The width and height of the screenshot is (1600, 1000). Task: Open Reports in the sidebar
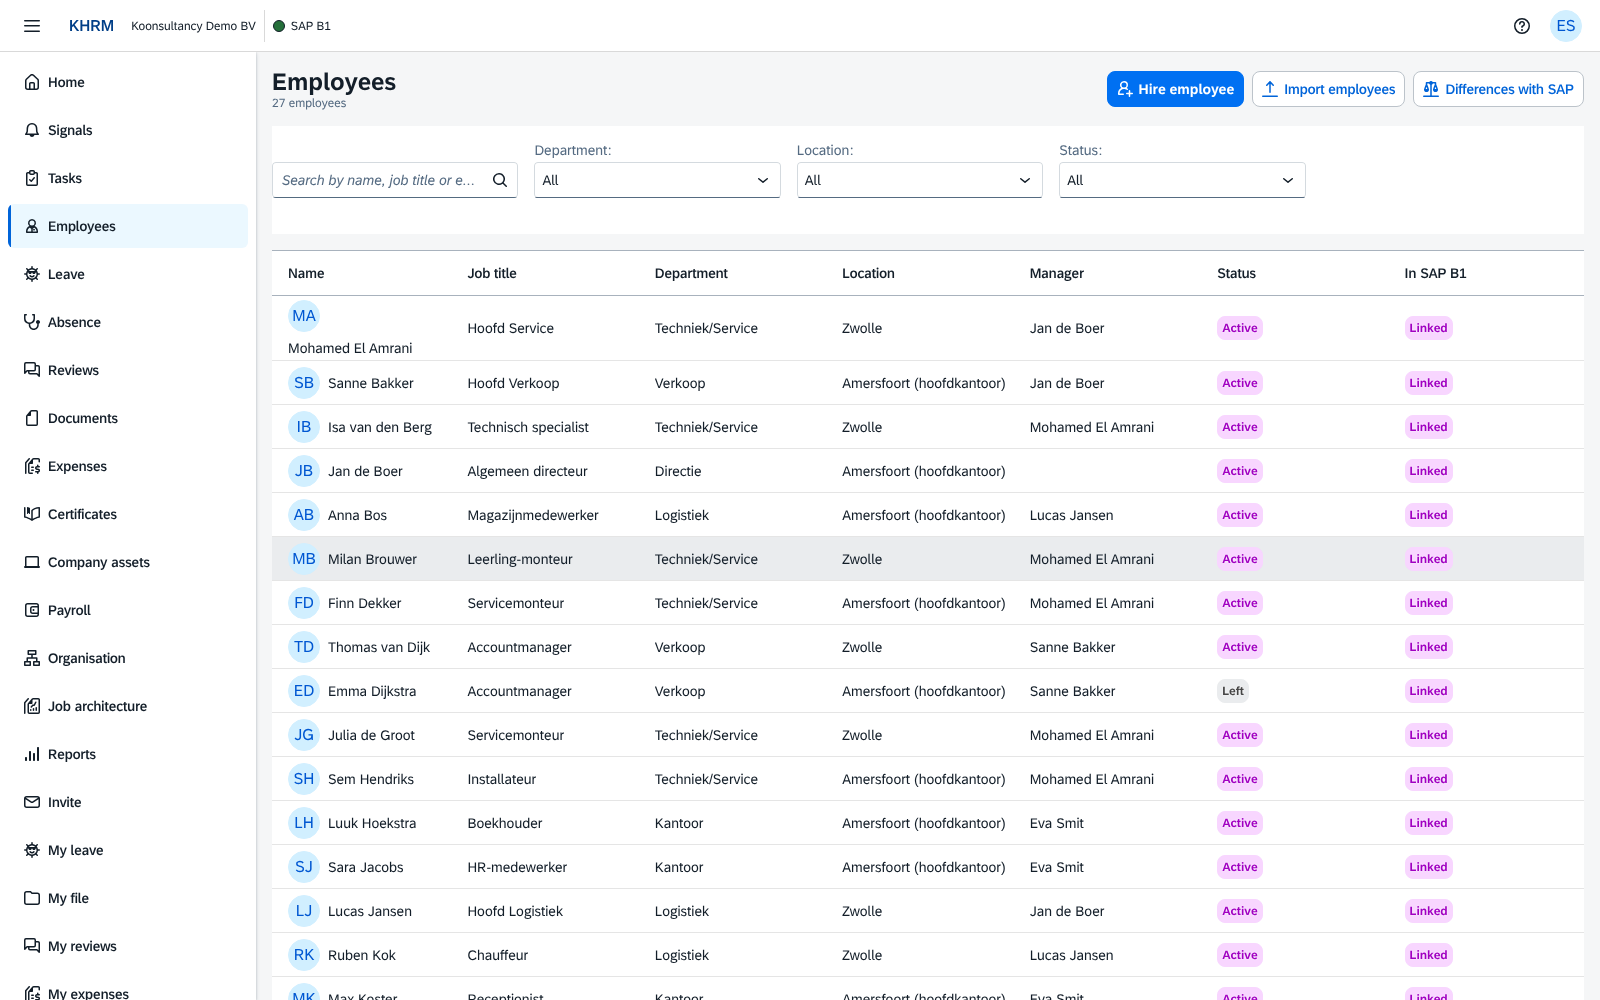click(x=128, y=754)
